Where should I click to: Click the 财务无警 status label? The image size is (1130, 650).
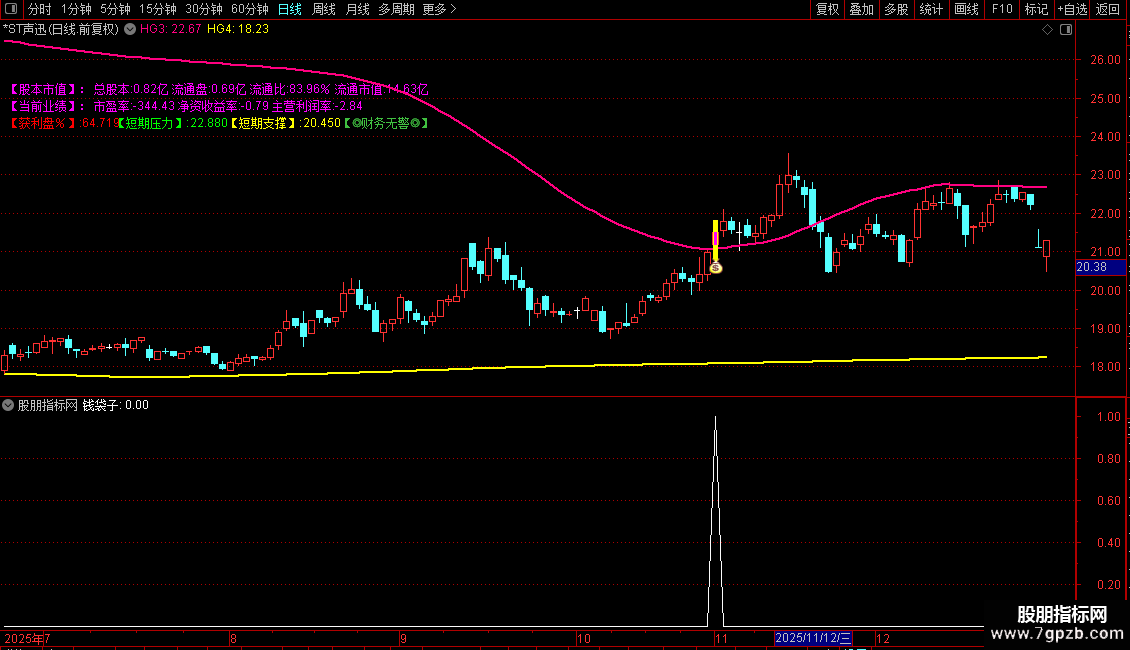(386, 123)
